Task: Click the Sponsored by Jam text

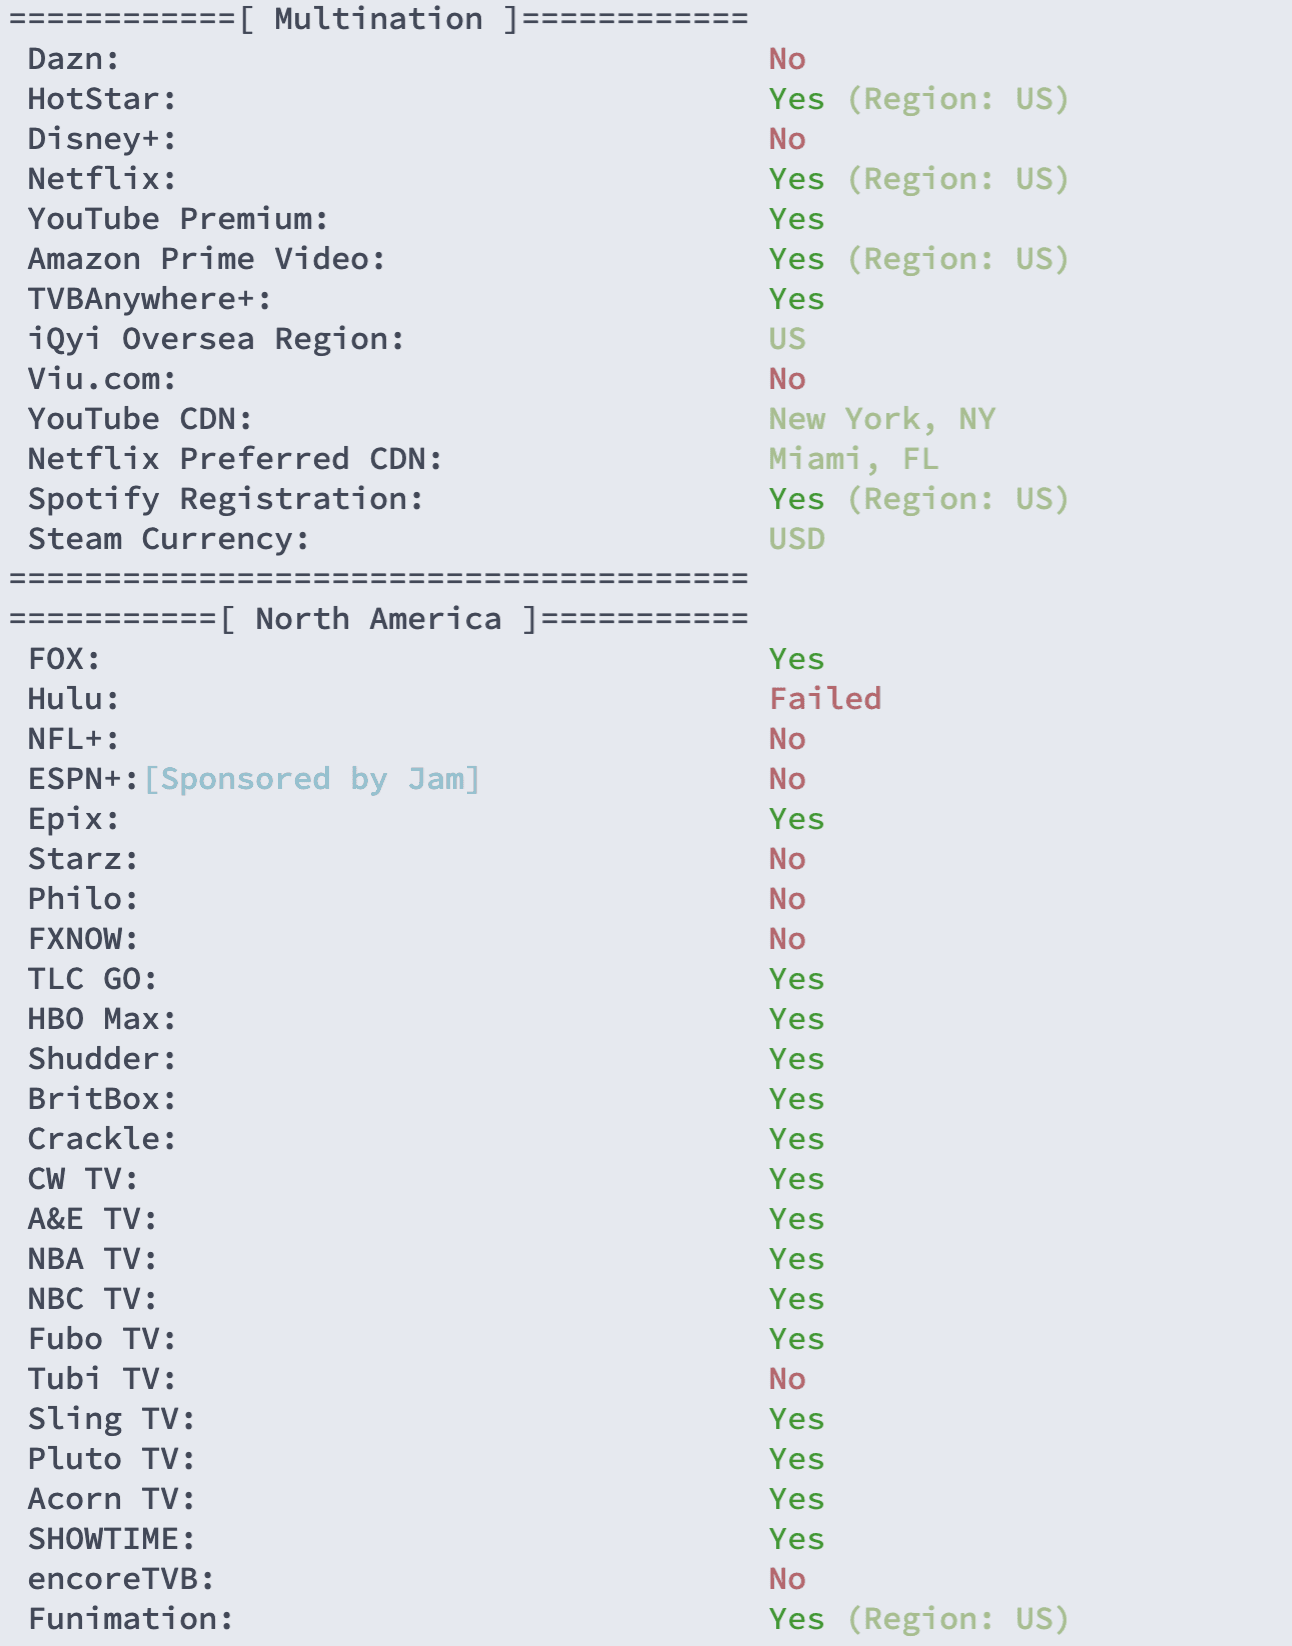Action: (312, 779)
